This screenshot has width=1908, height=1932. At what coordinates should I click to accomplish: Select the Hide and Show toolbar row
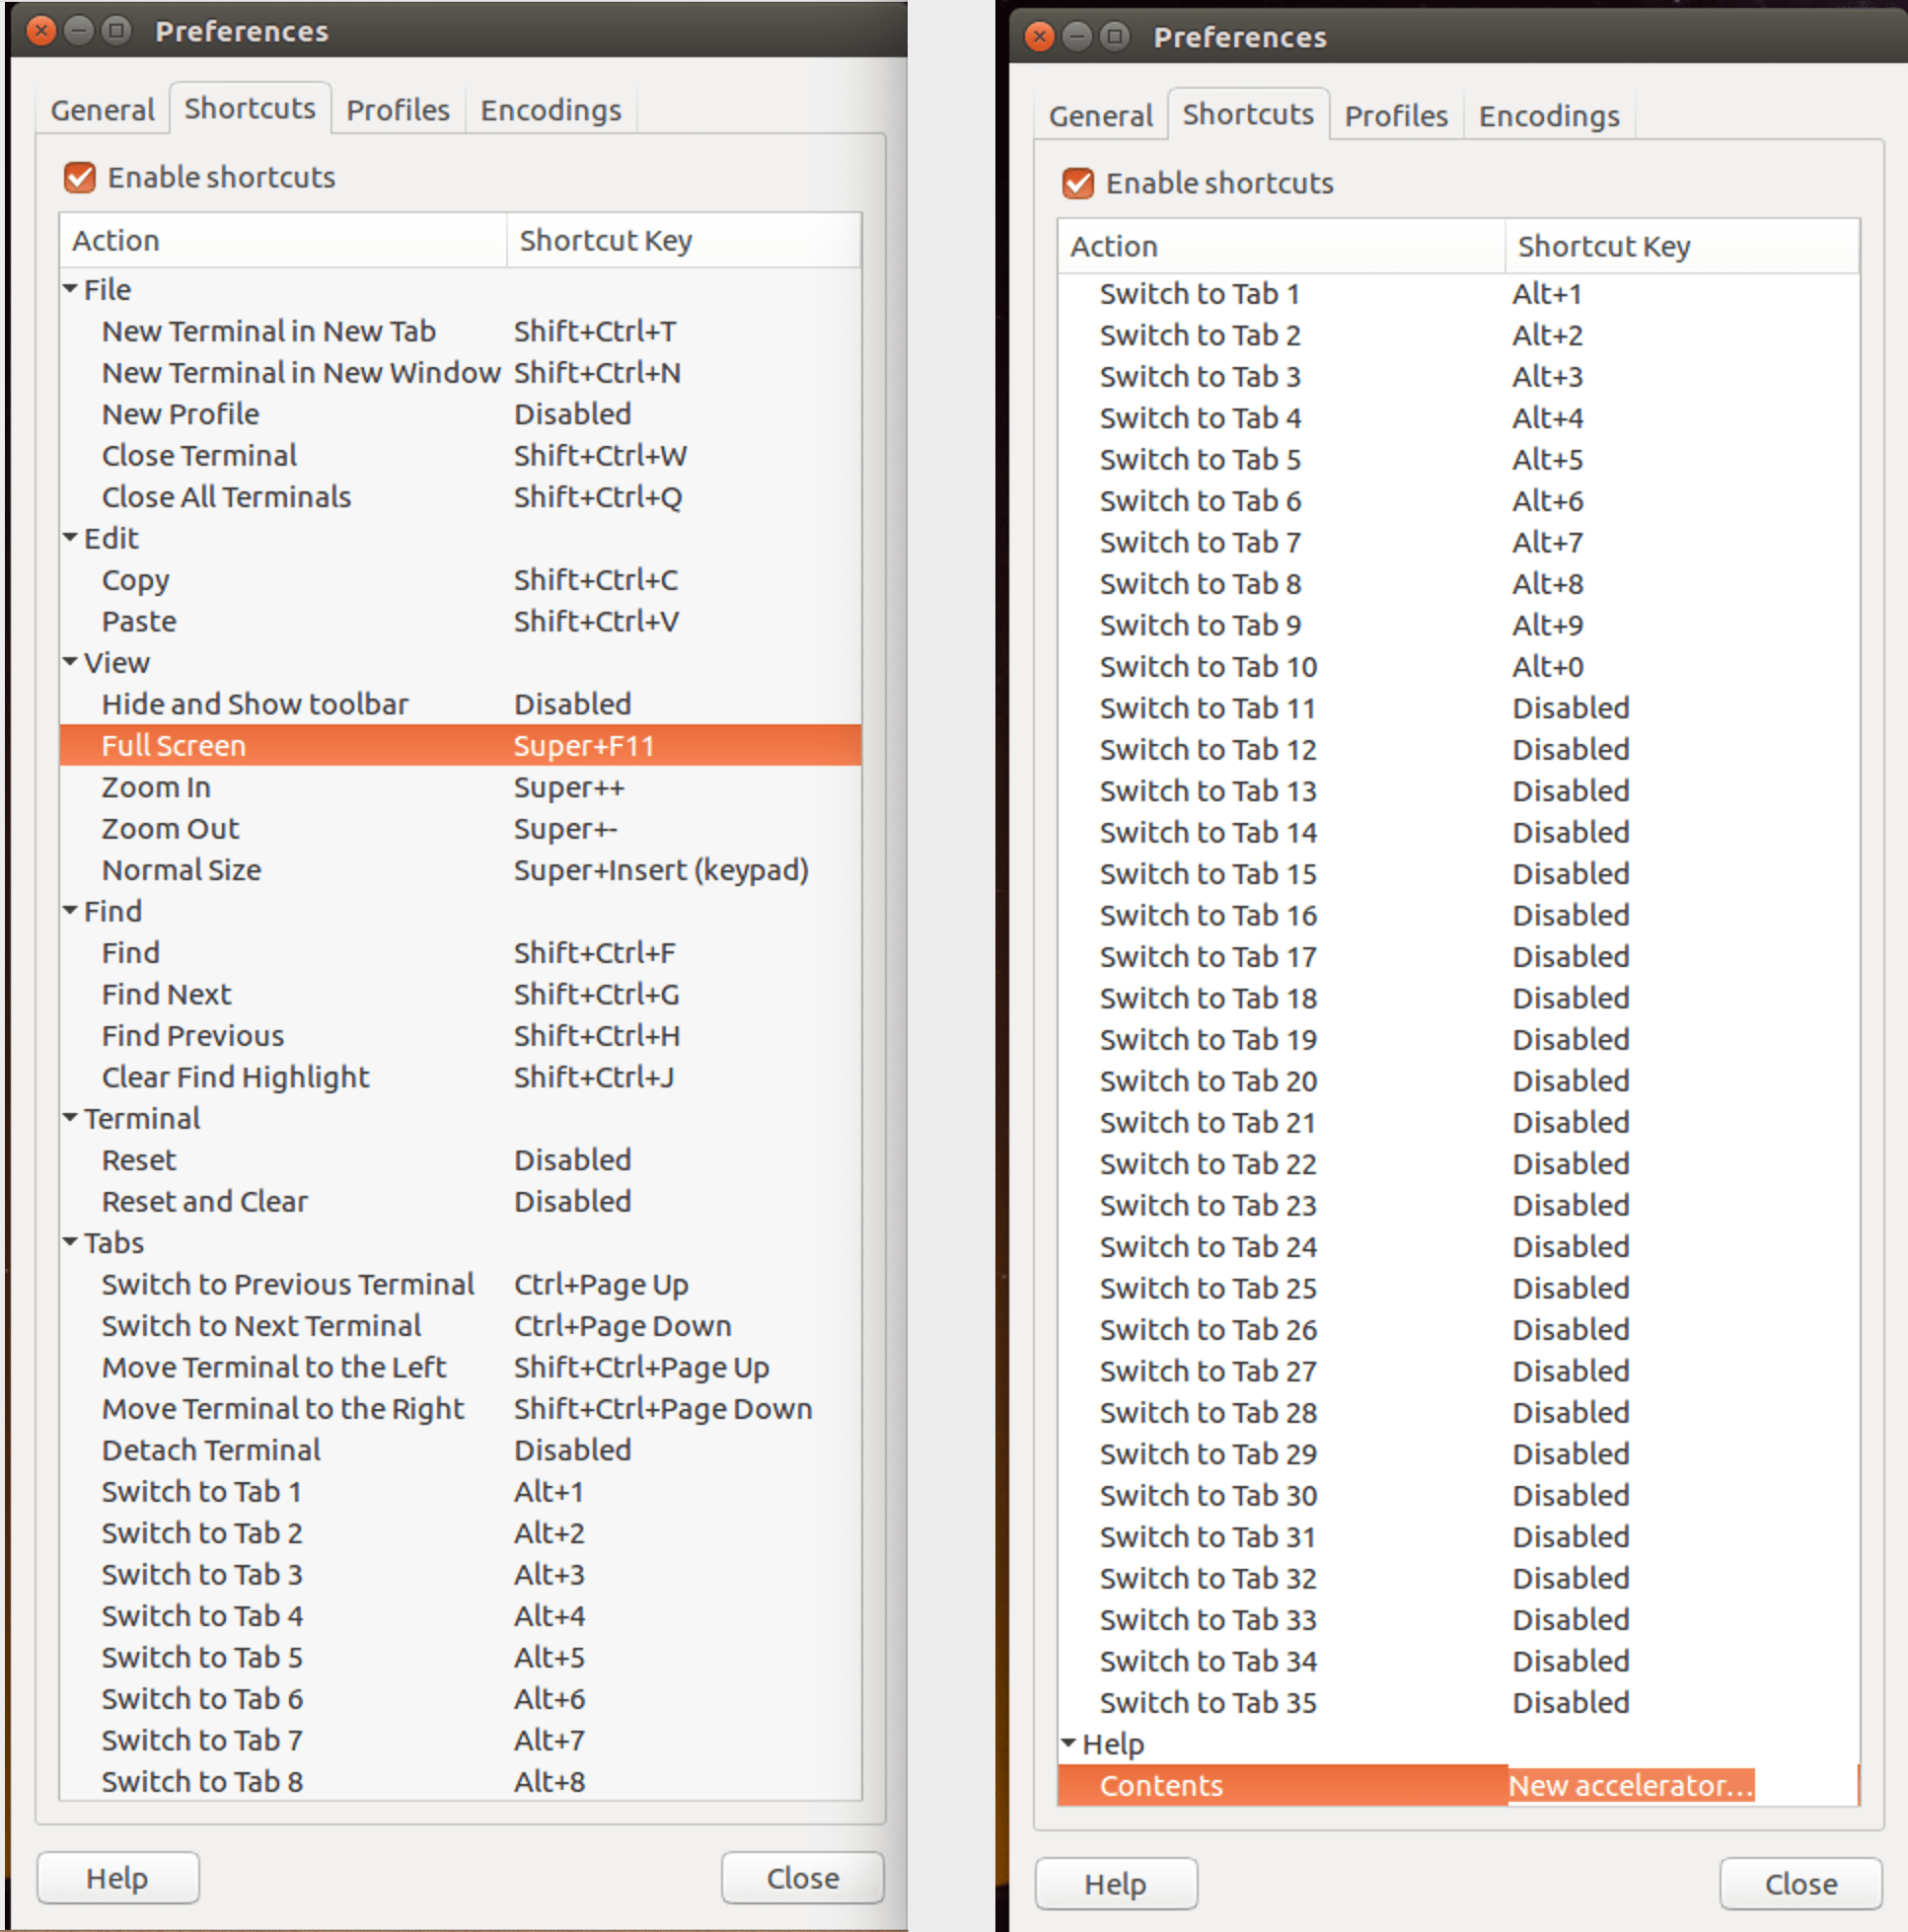(x=460, y=704)
